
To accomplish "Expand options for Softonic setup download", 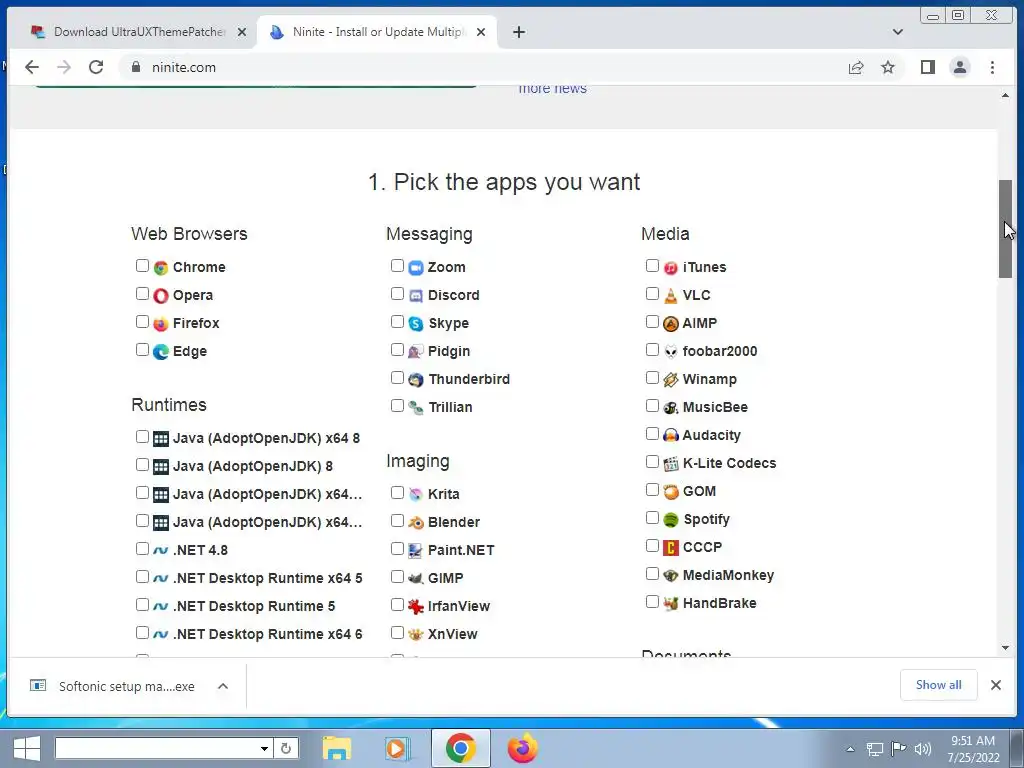I will pos(223,686).
